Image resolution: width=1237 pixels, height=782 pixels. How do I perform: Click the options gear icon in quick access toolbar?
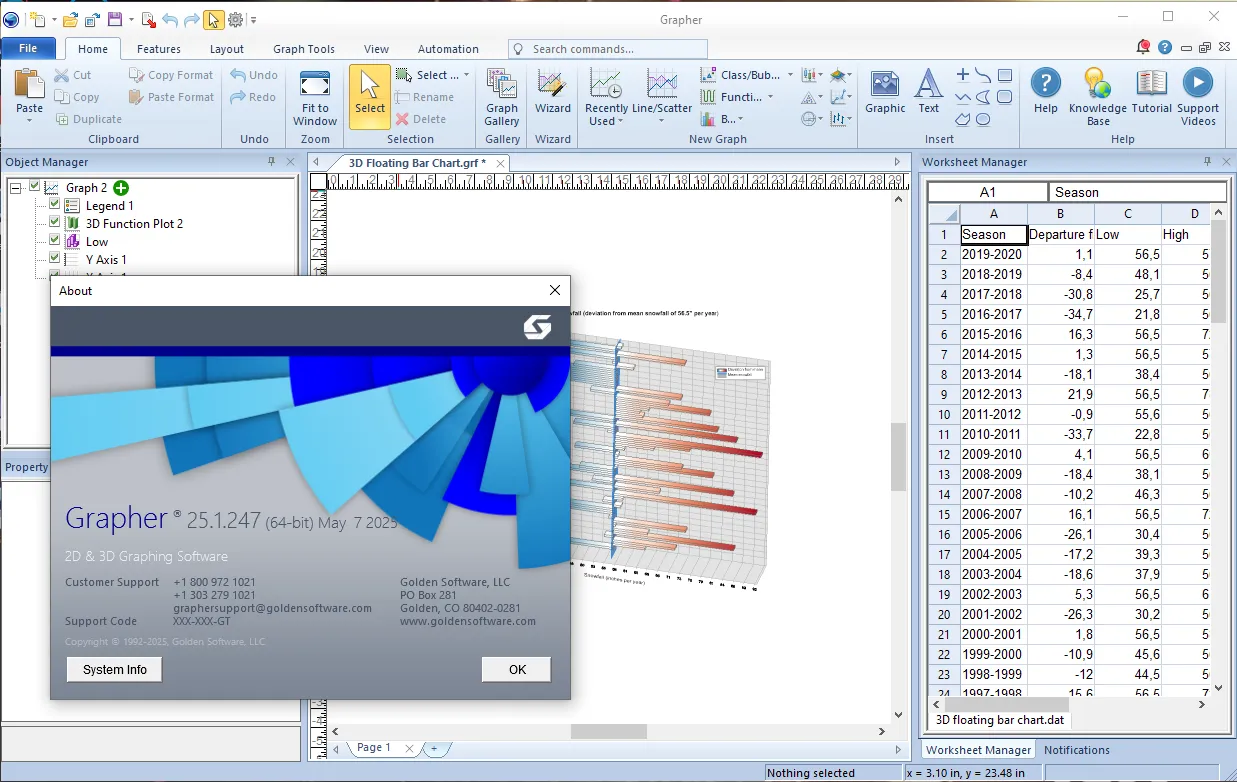click(x=235, y=19)
